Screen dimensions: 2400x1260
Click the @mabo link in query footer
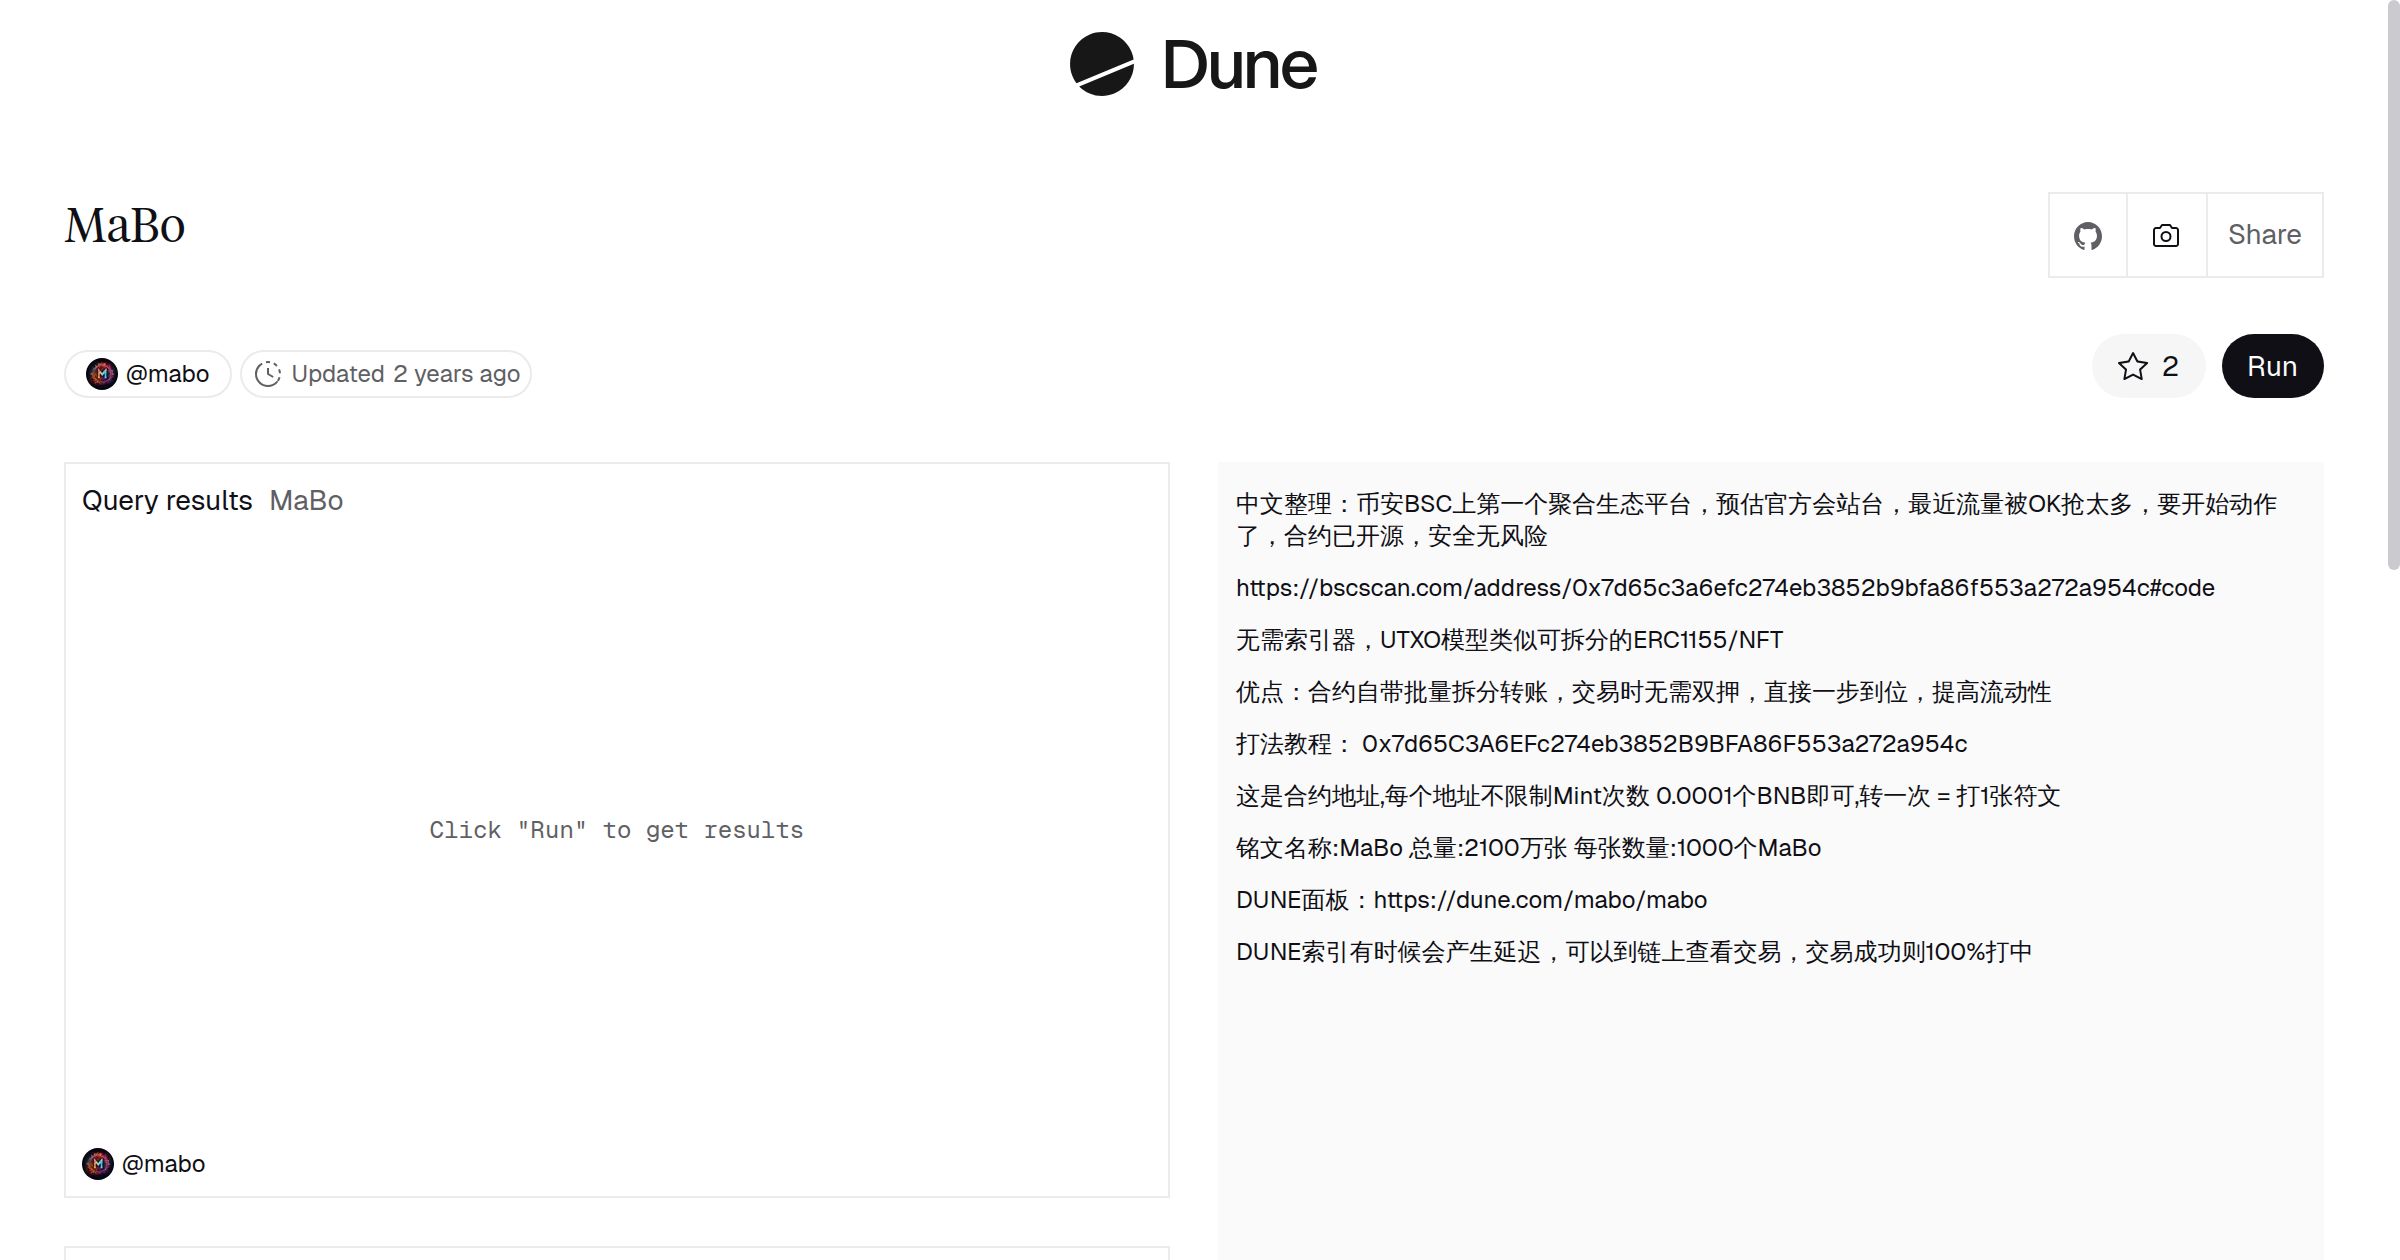click(163, 1164)
